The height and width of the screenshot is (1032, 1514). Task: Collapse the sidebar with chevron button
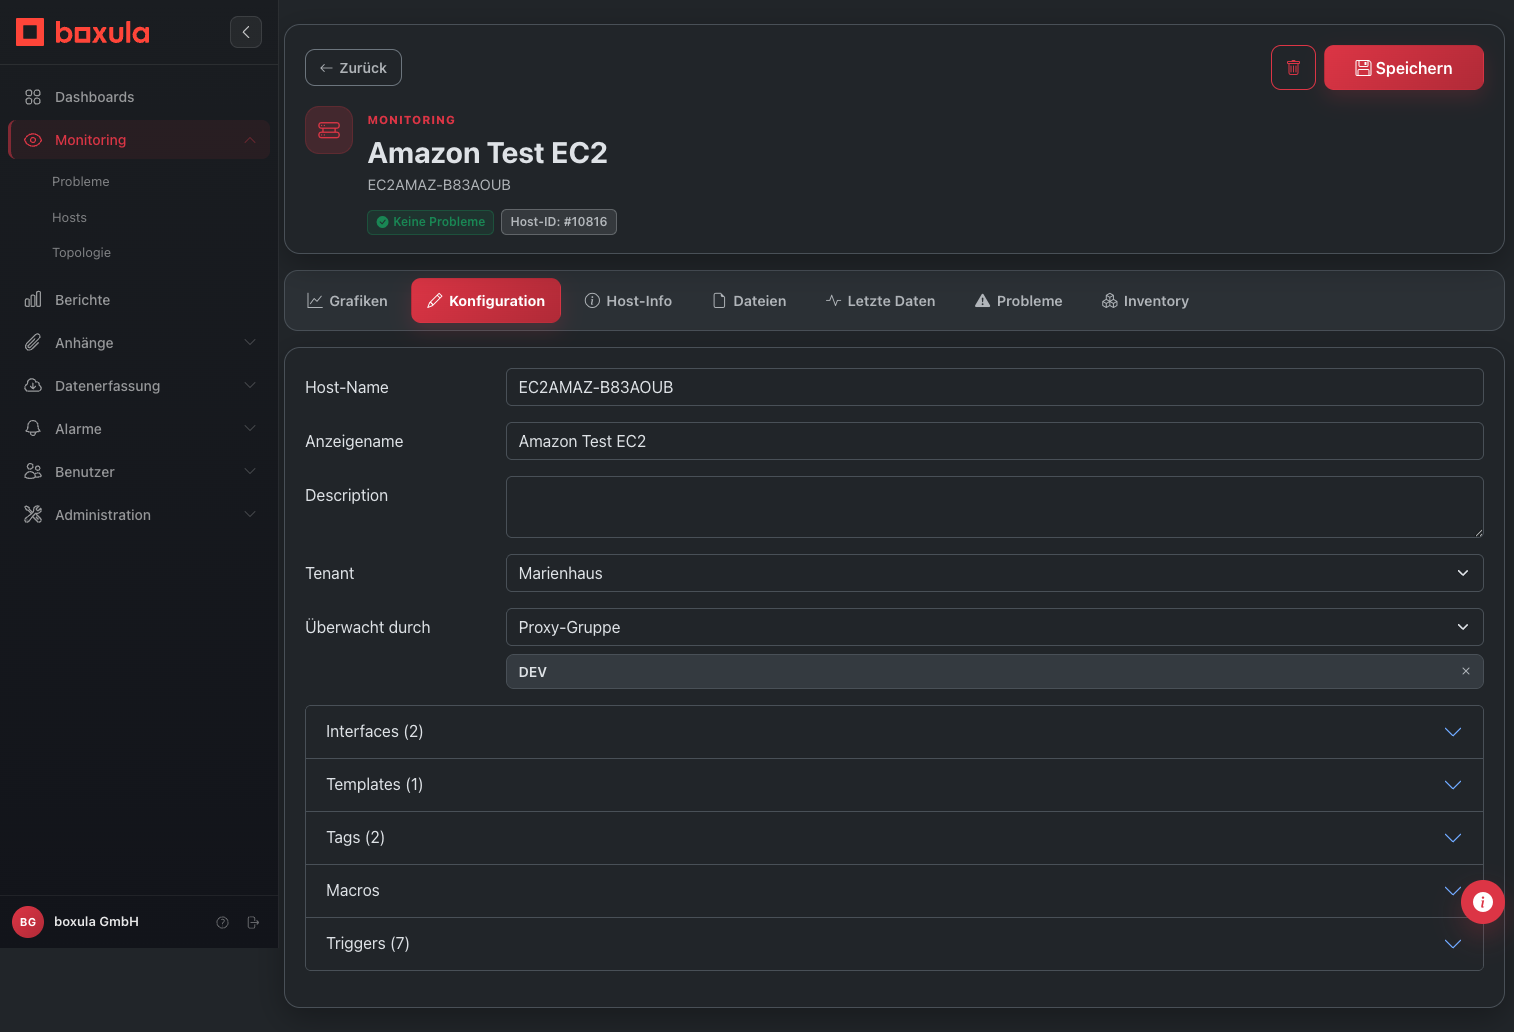coord(246,32)
